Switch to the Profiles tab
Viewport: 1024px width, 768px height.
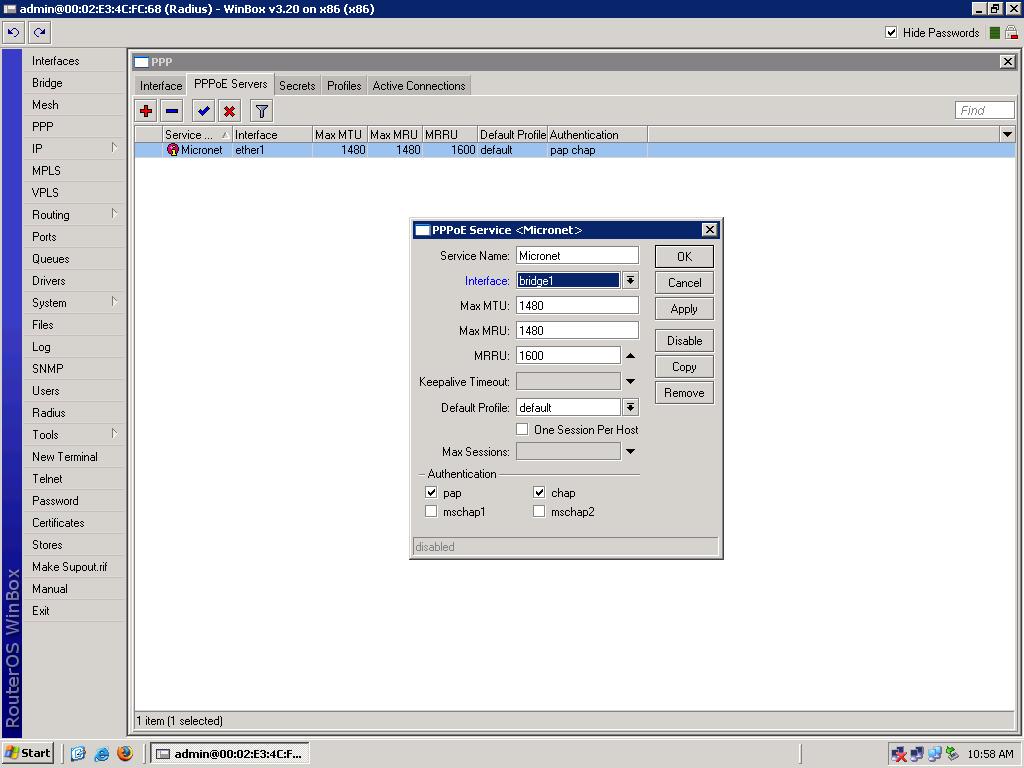click(344, 86)
